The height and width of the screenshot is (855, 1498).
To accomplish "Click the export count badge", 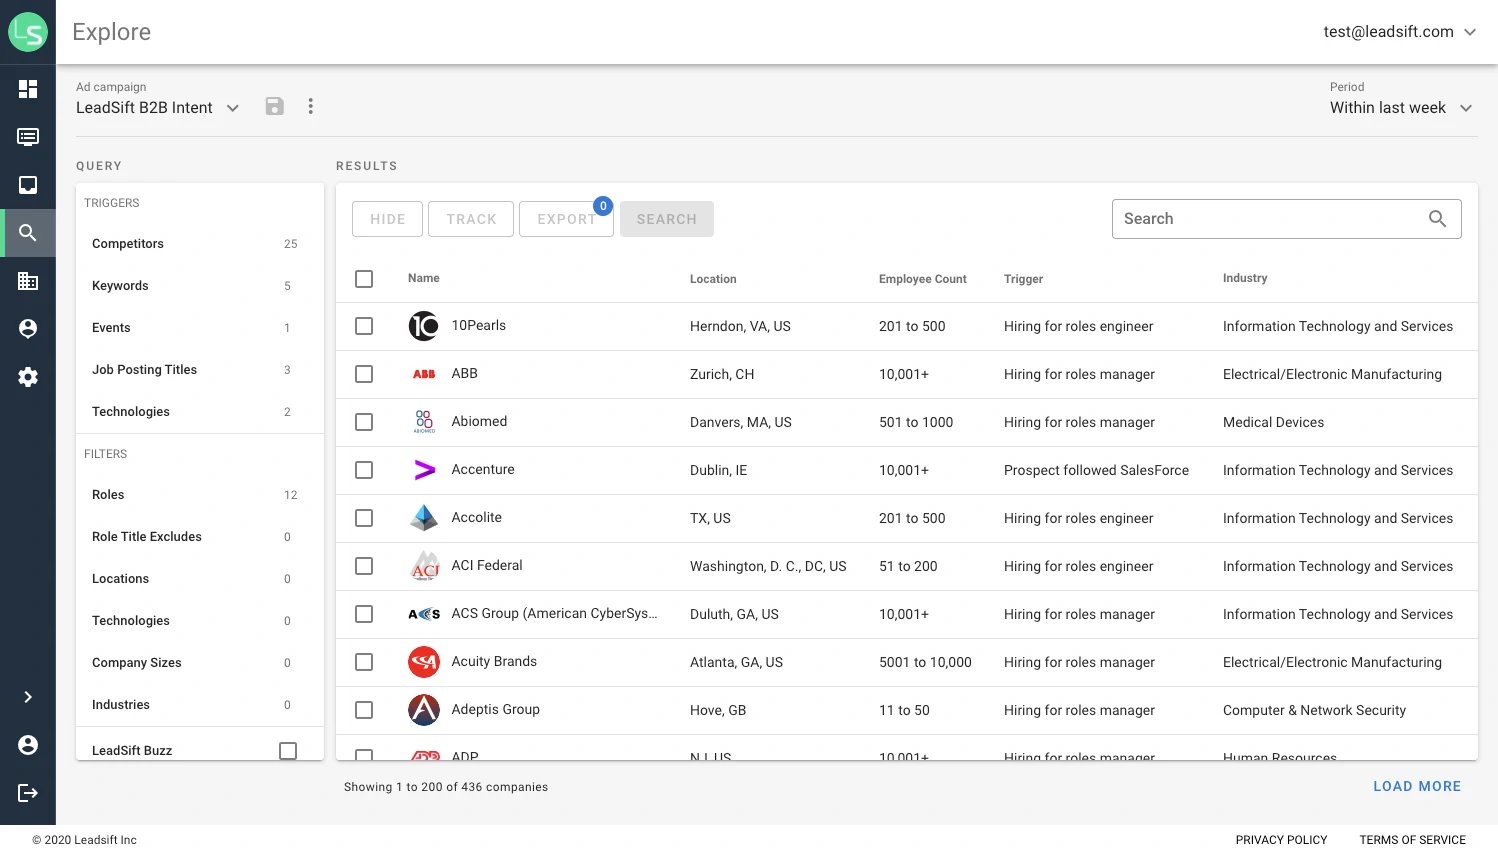I will [603, 206].
